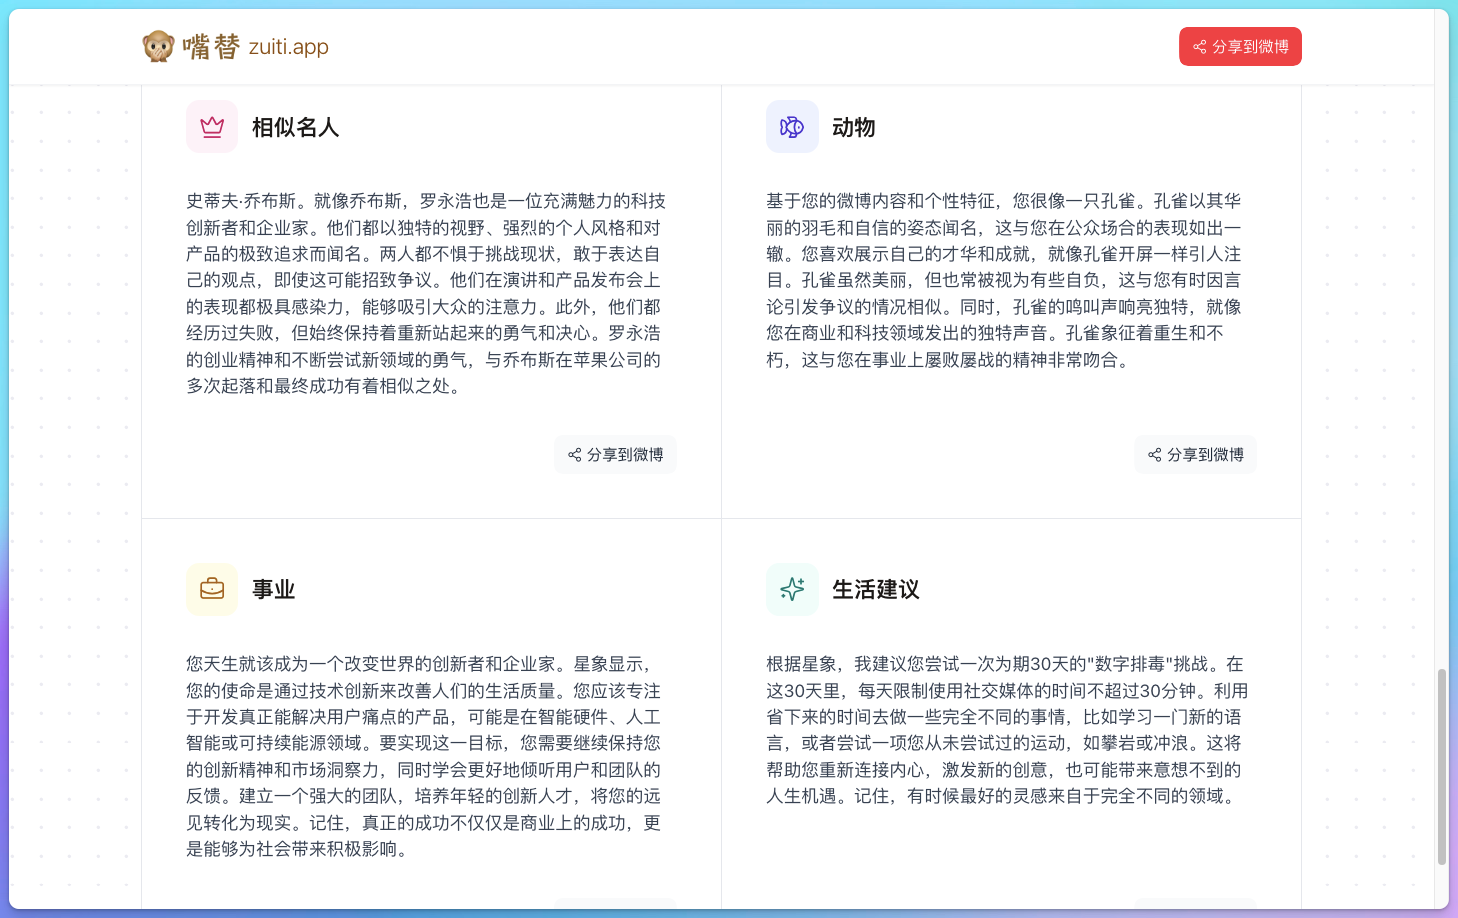Click the monkey logo icon
The image size is (1458, 918).
[x=158, y=46]
